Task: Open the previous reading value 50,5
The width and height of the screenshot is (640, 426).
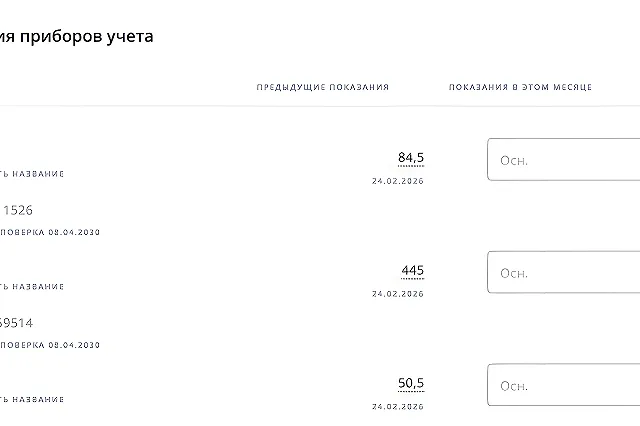Action: 411,383
